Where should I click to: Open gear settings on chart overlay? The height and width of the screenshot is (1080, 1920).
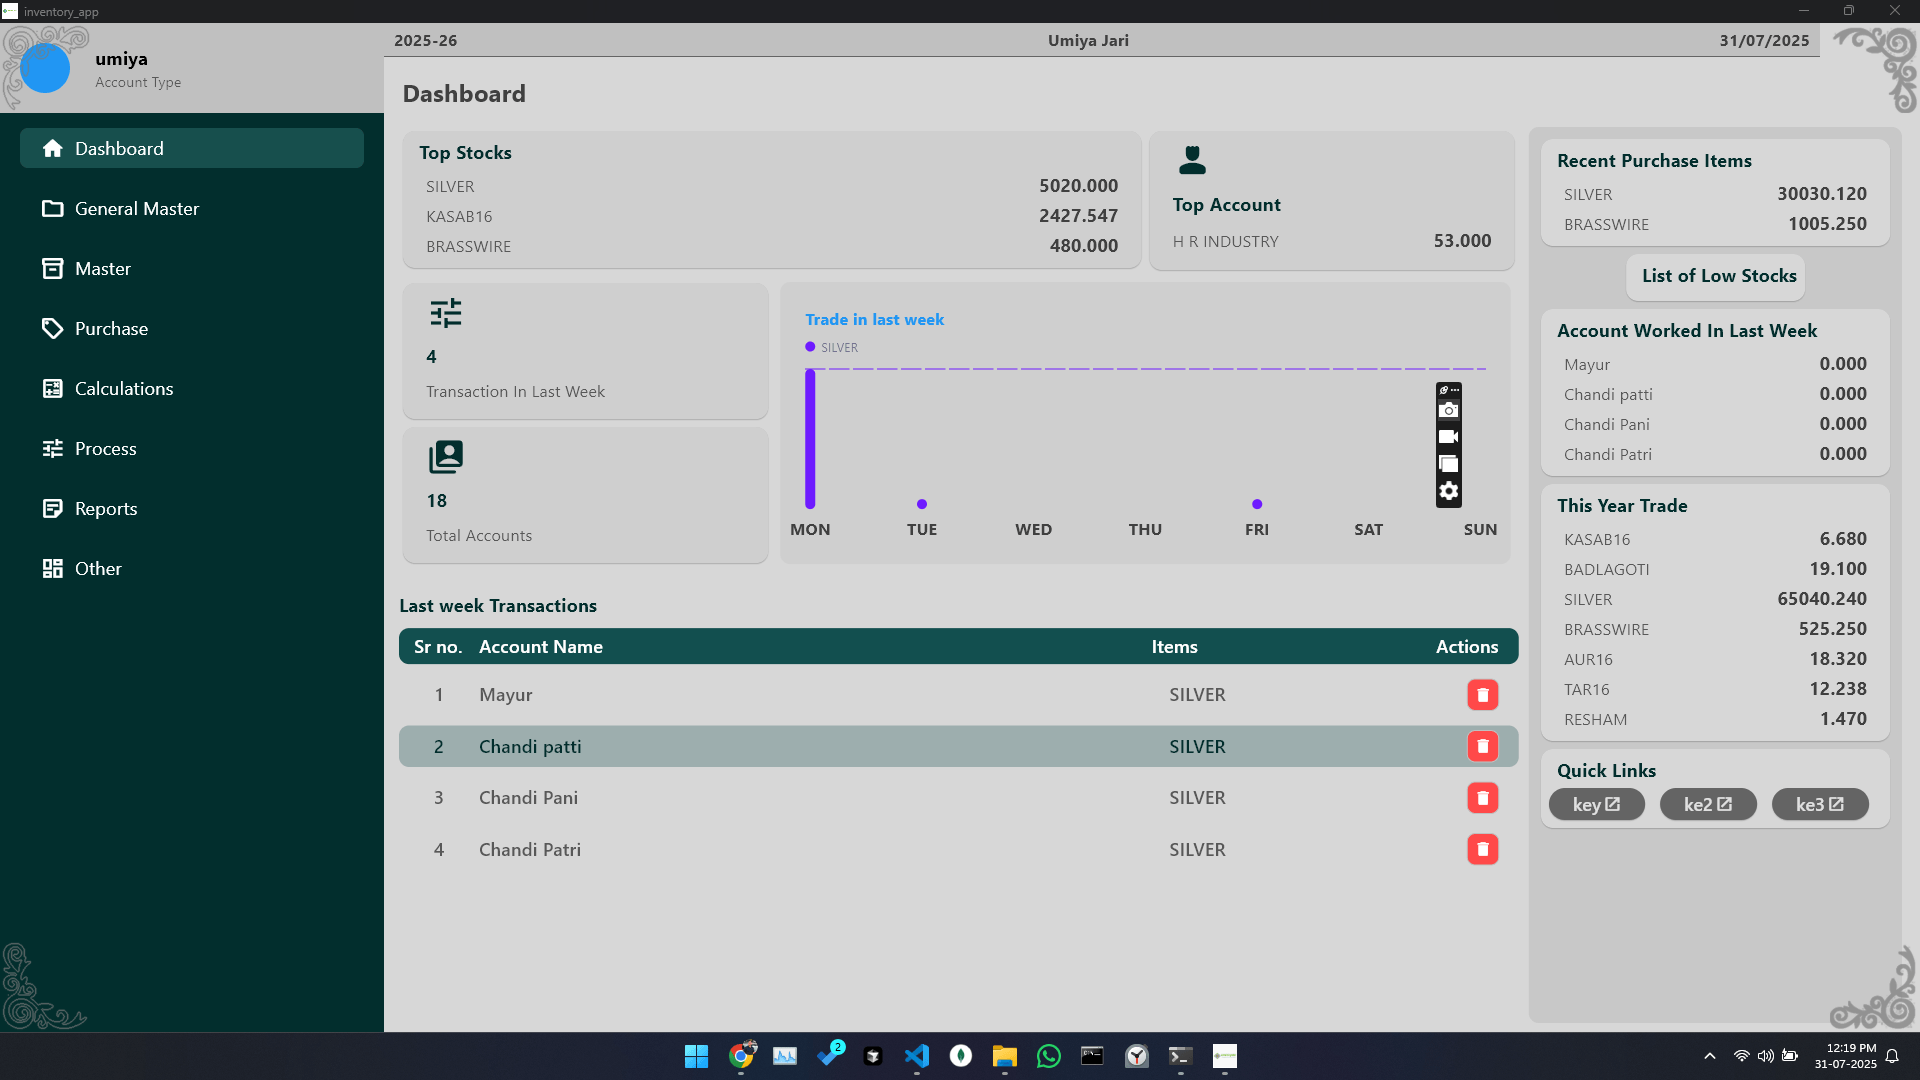(1448, 491)
